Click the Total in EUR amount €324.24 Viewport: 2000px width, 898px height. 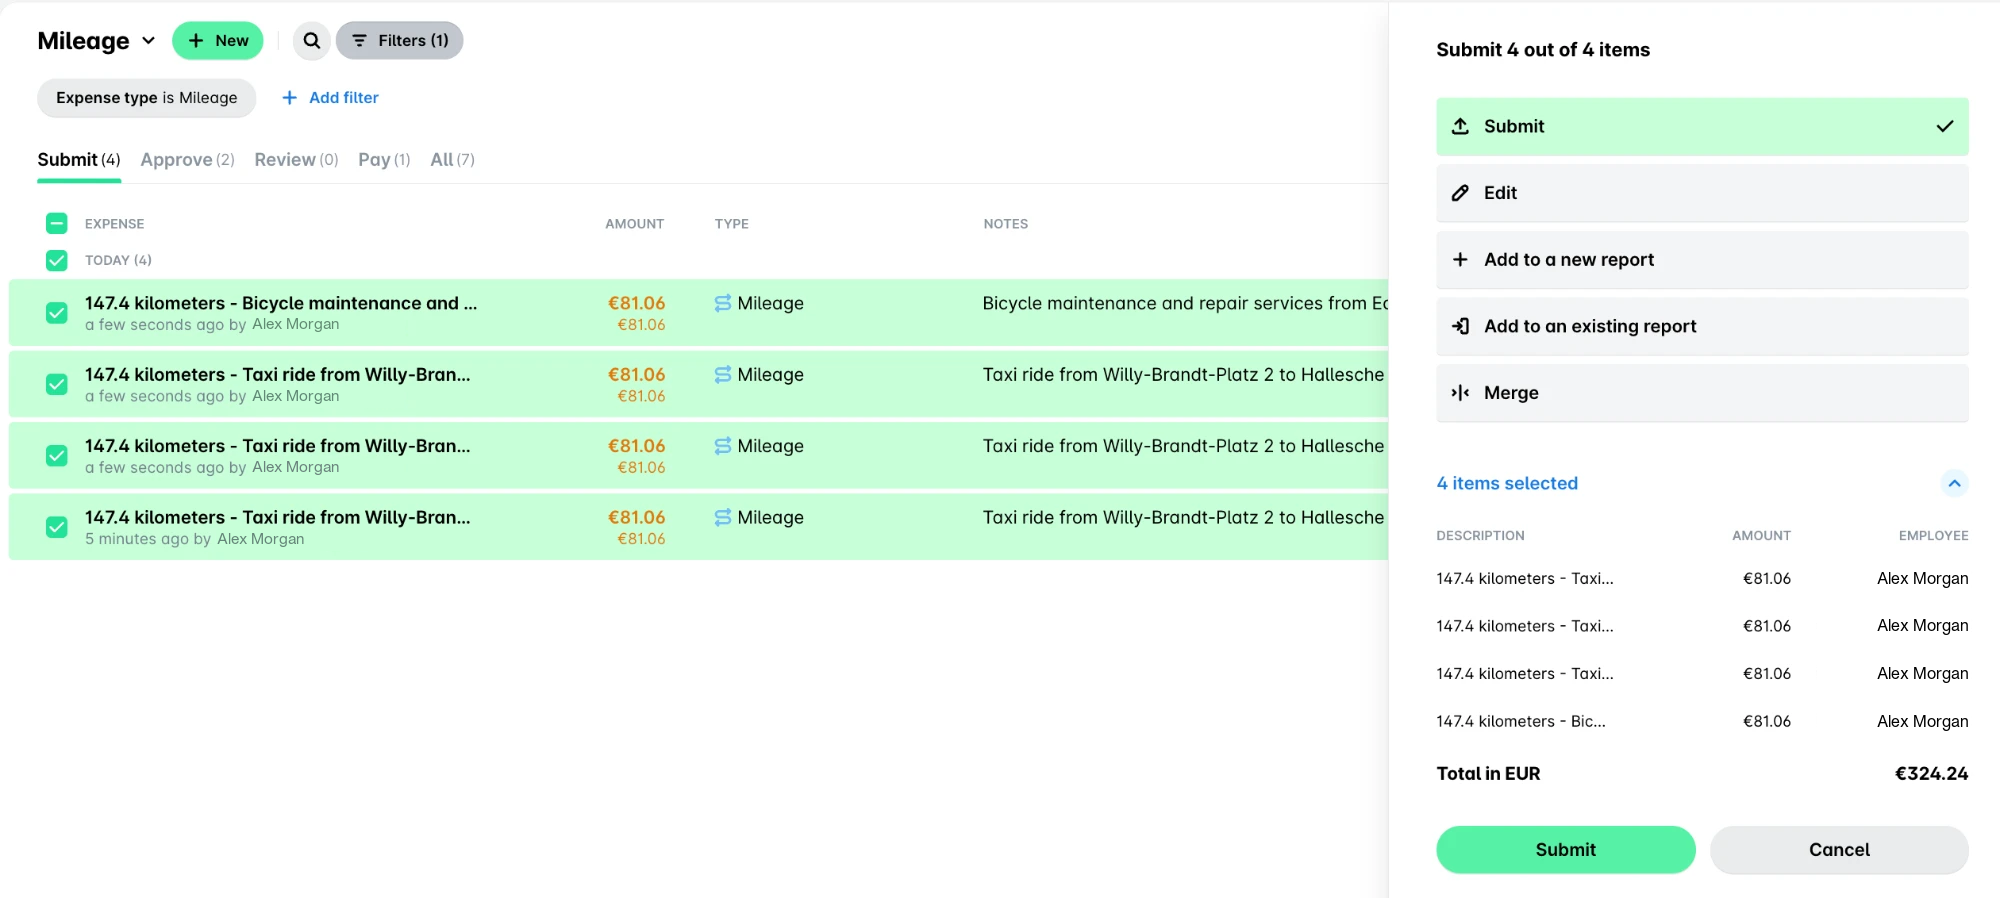point(1931,774)
